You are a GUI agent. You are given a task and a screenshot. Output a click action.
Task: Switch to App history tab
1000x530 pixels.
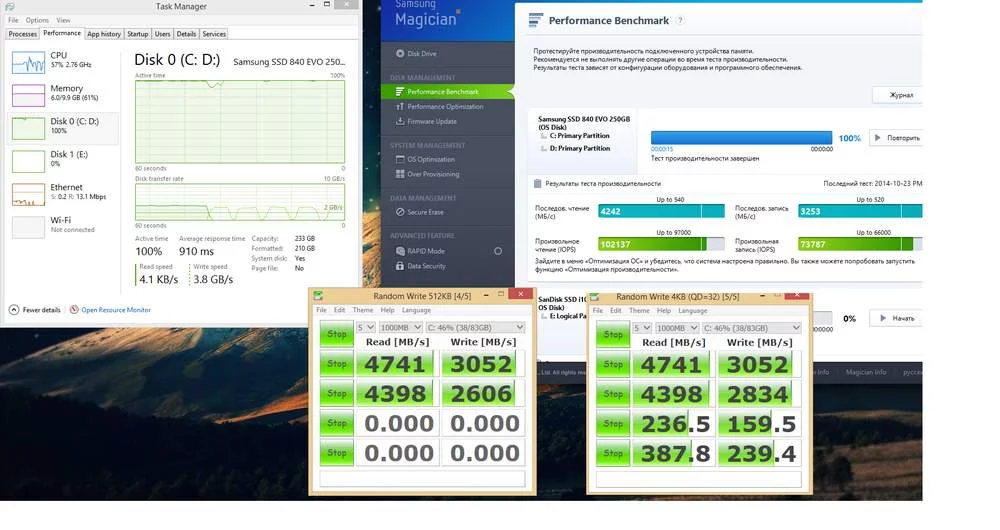click(104, 34)
